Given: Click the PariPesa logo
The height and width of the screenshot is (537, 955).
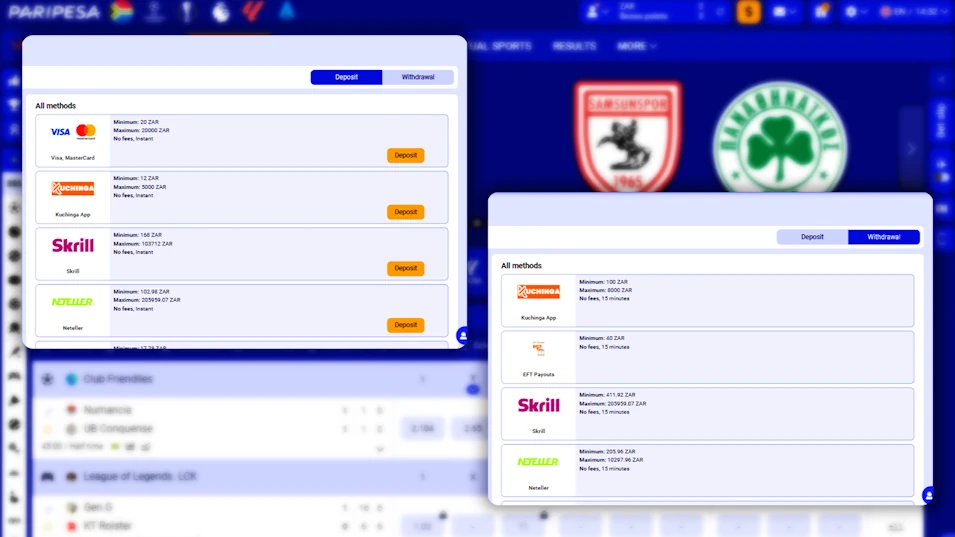Looking at the screenshot, I should [54, 12].
